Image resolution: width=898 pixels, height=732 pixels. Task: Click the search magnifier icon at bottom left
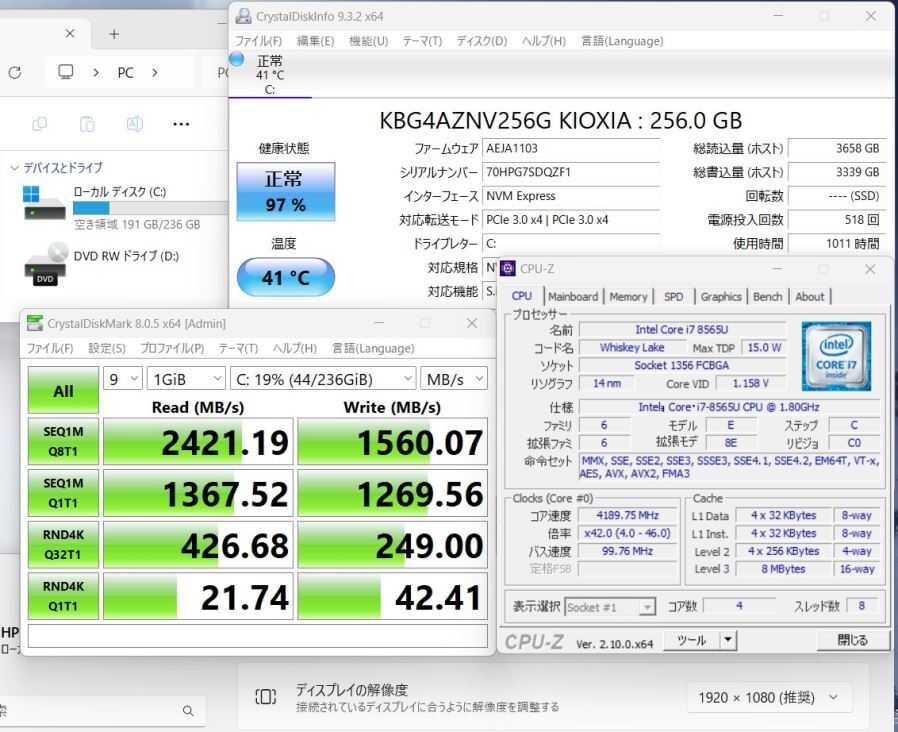click(x=188, y=711)
